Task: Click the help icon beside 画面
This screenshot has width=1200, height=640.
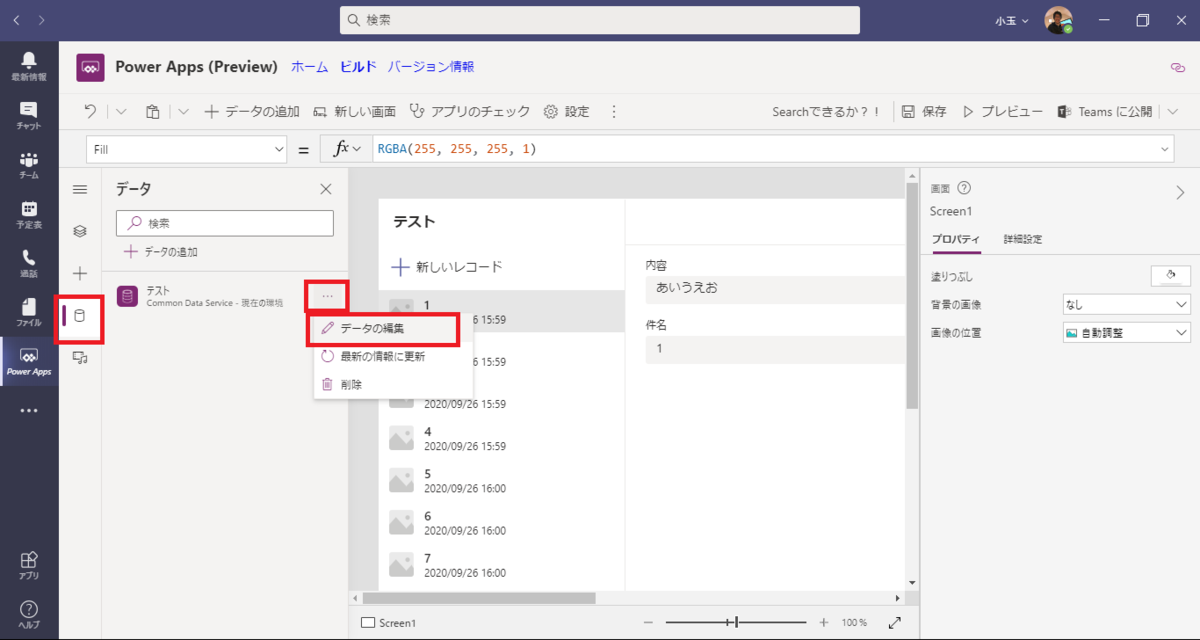Action: pyautogui.click(x=964, y=188)
